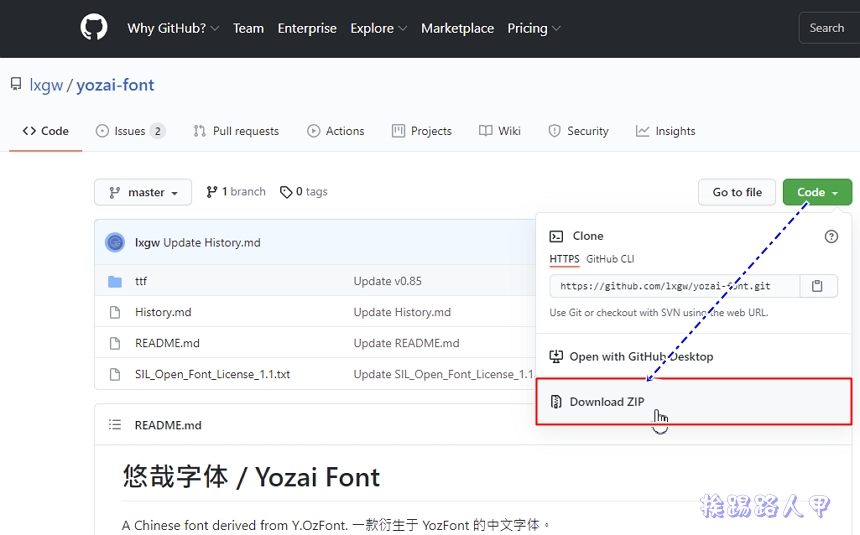Viewport: 860px width, 535px height.
Task: Select the GitHub CLI clone tab
Action: [x=610, y=259]
